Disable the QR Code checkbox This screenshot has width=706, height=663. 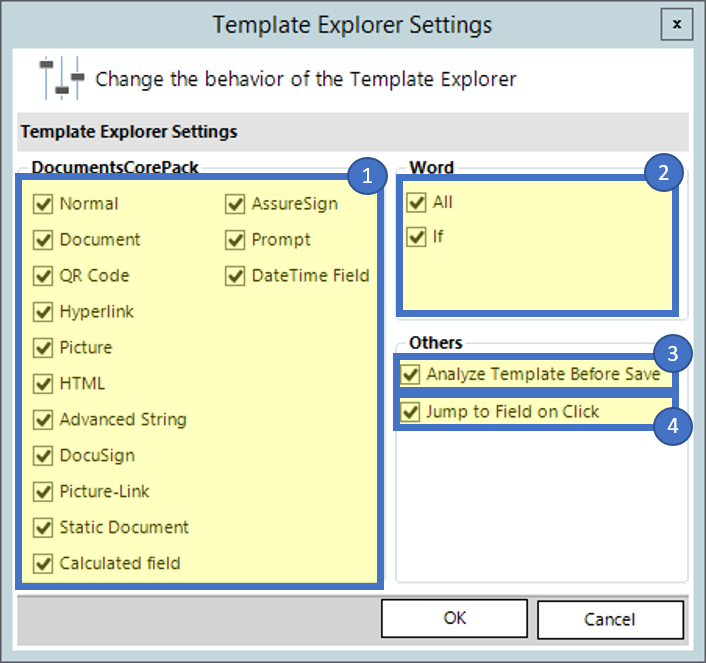click(43, 276)
